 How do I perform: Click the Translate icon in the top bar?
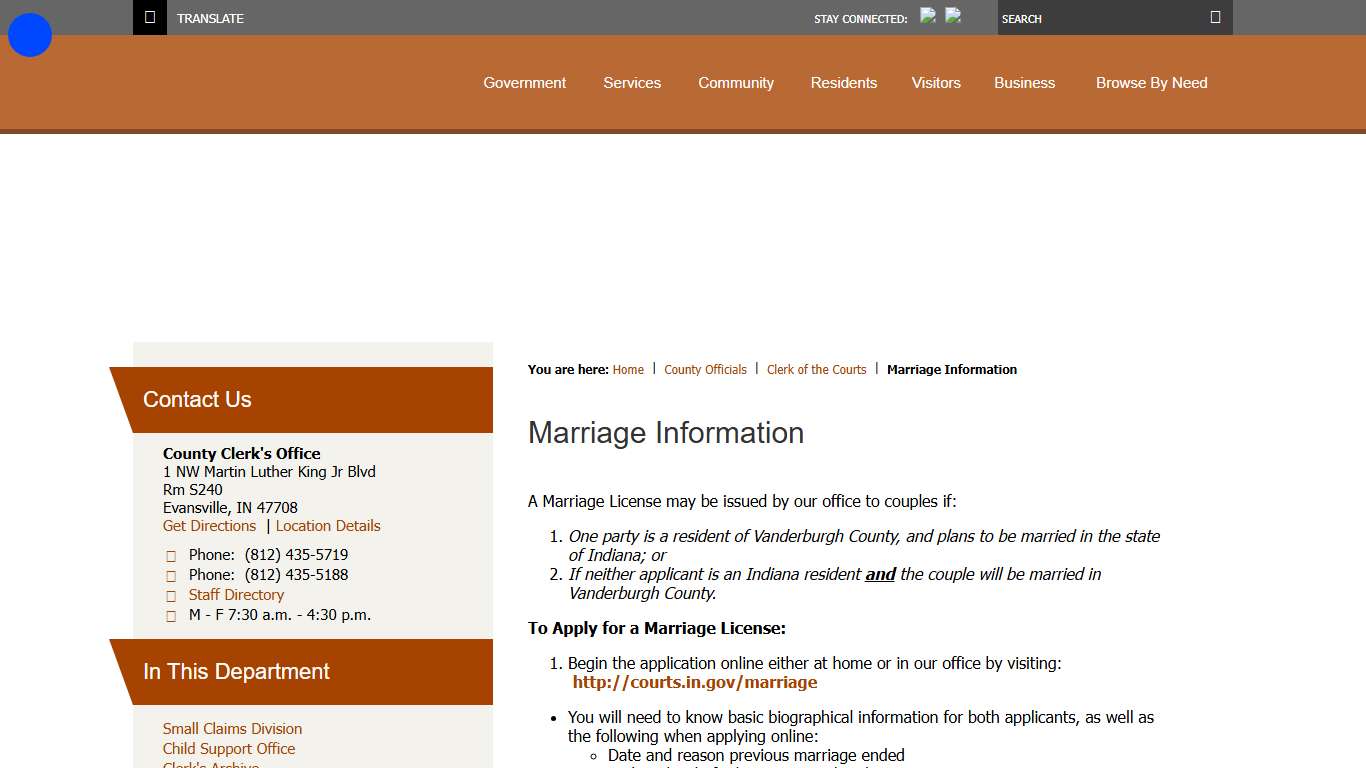coord(149,17)
